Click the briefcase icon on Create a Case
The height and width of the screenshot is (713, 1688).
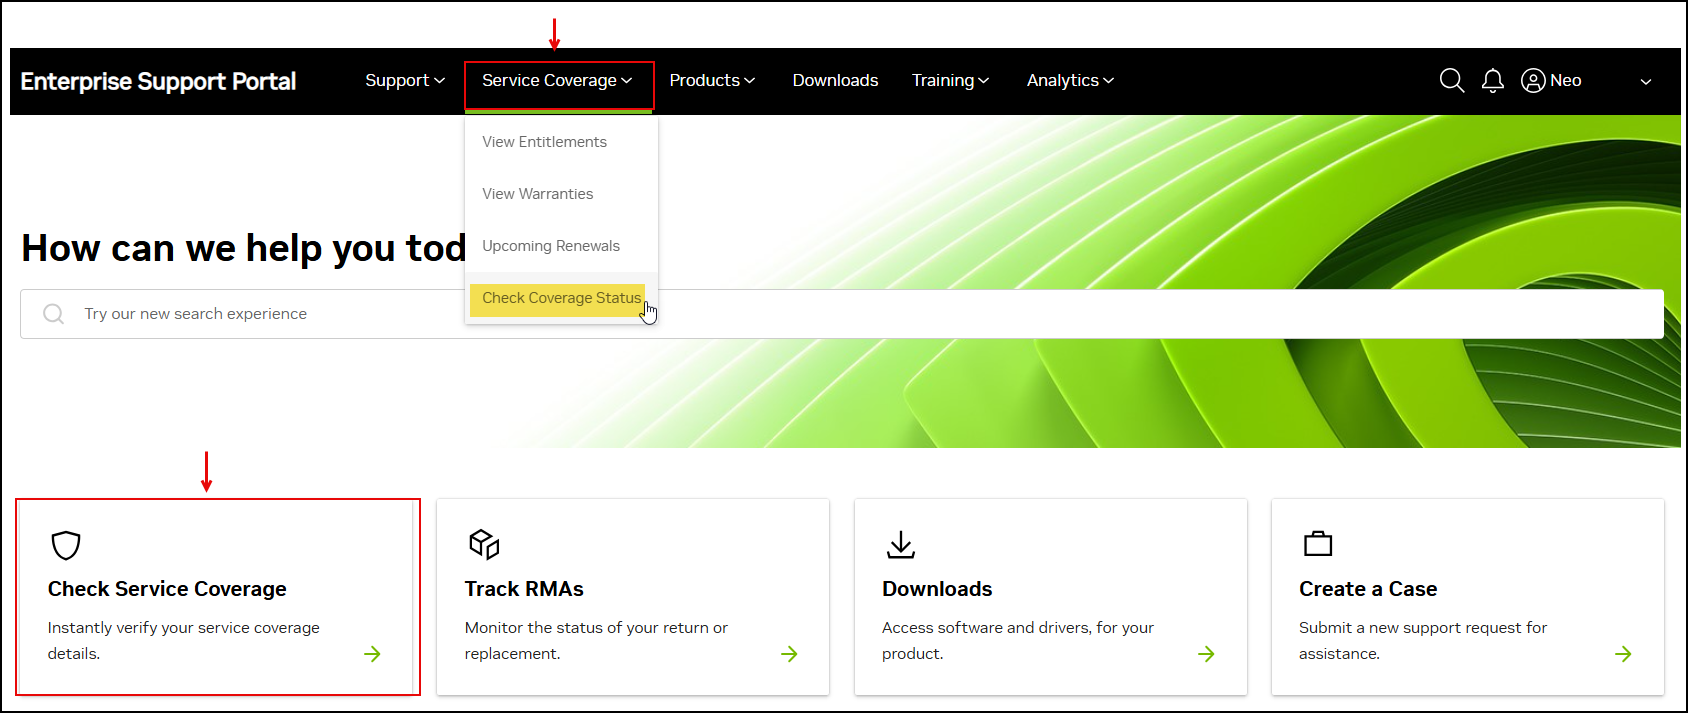(1318, 543)
